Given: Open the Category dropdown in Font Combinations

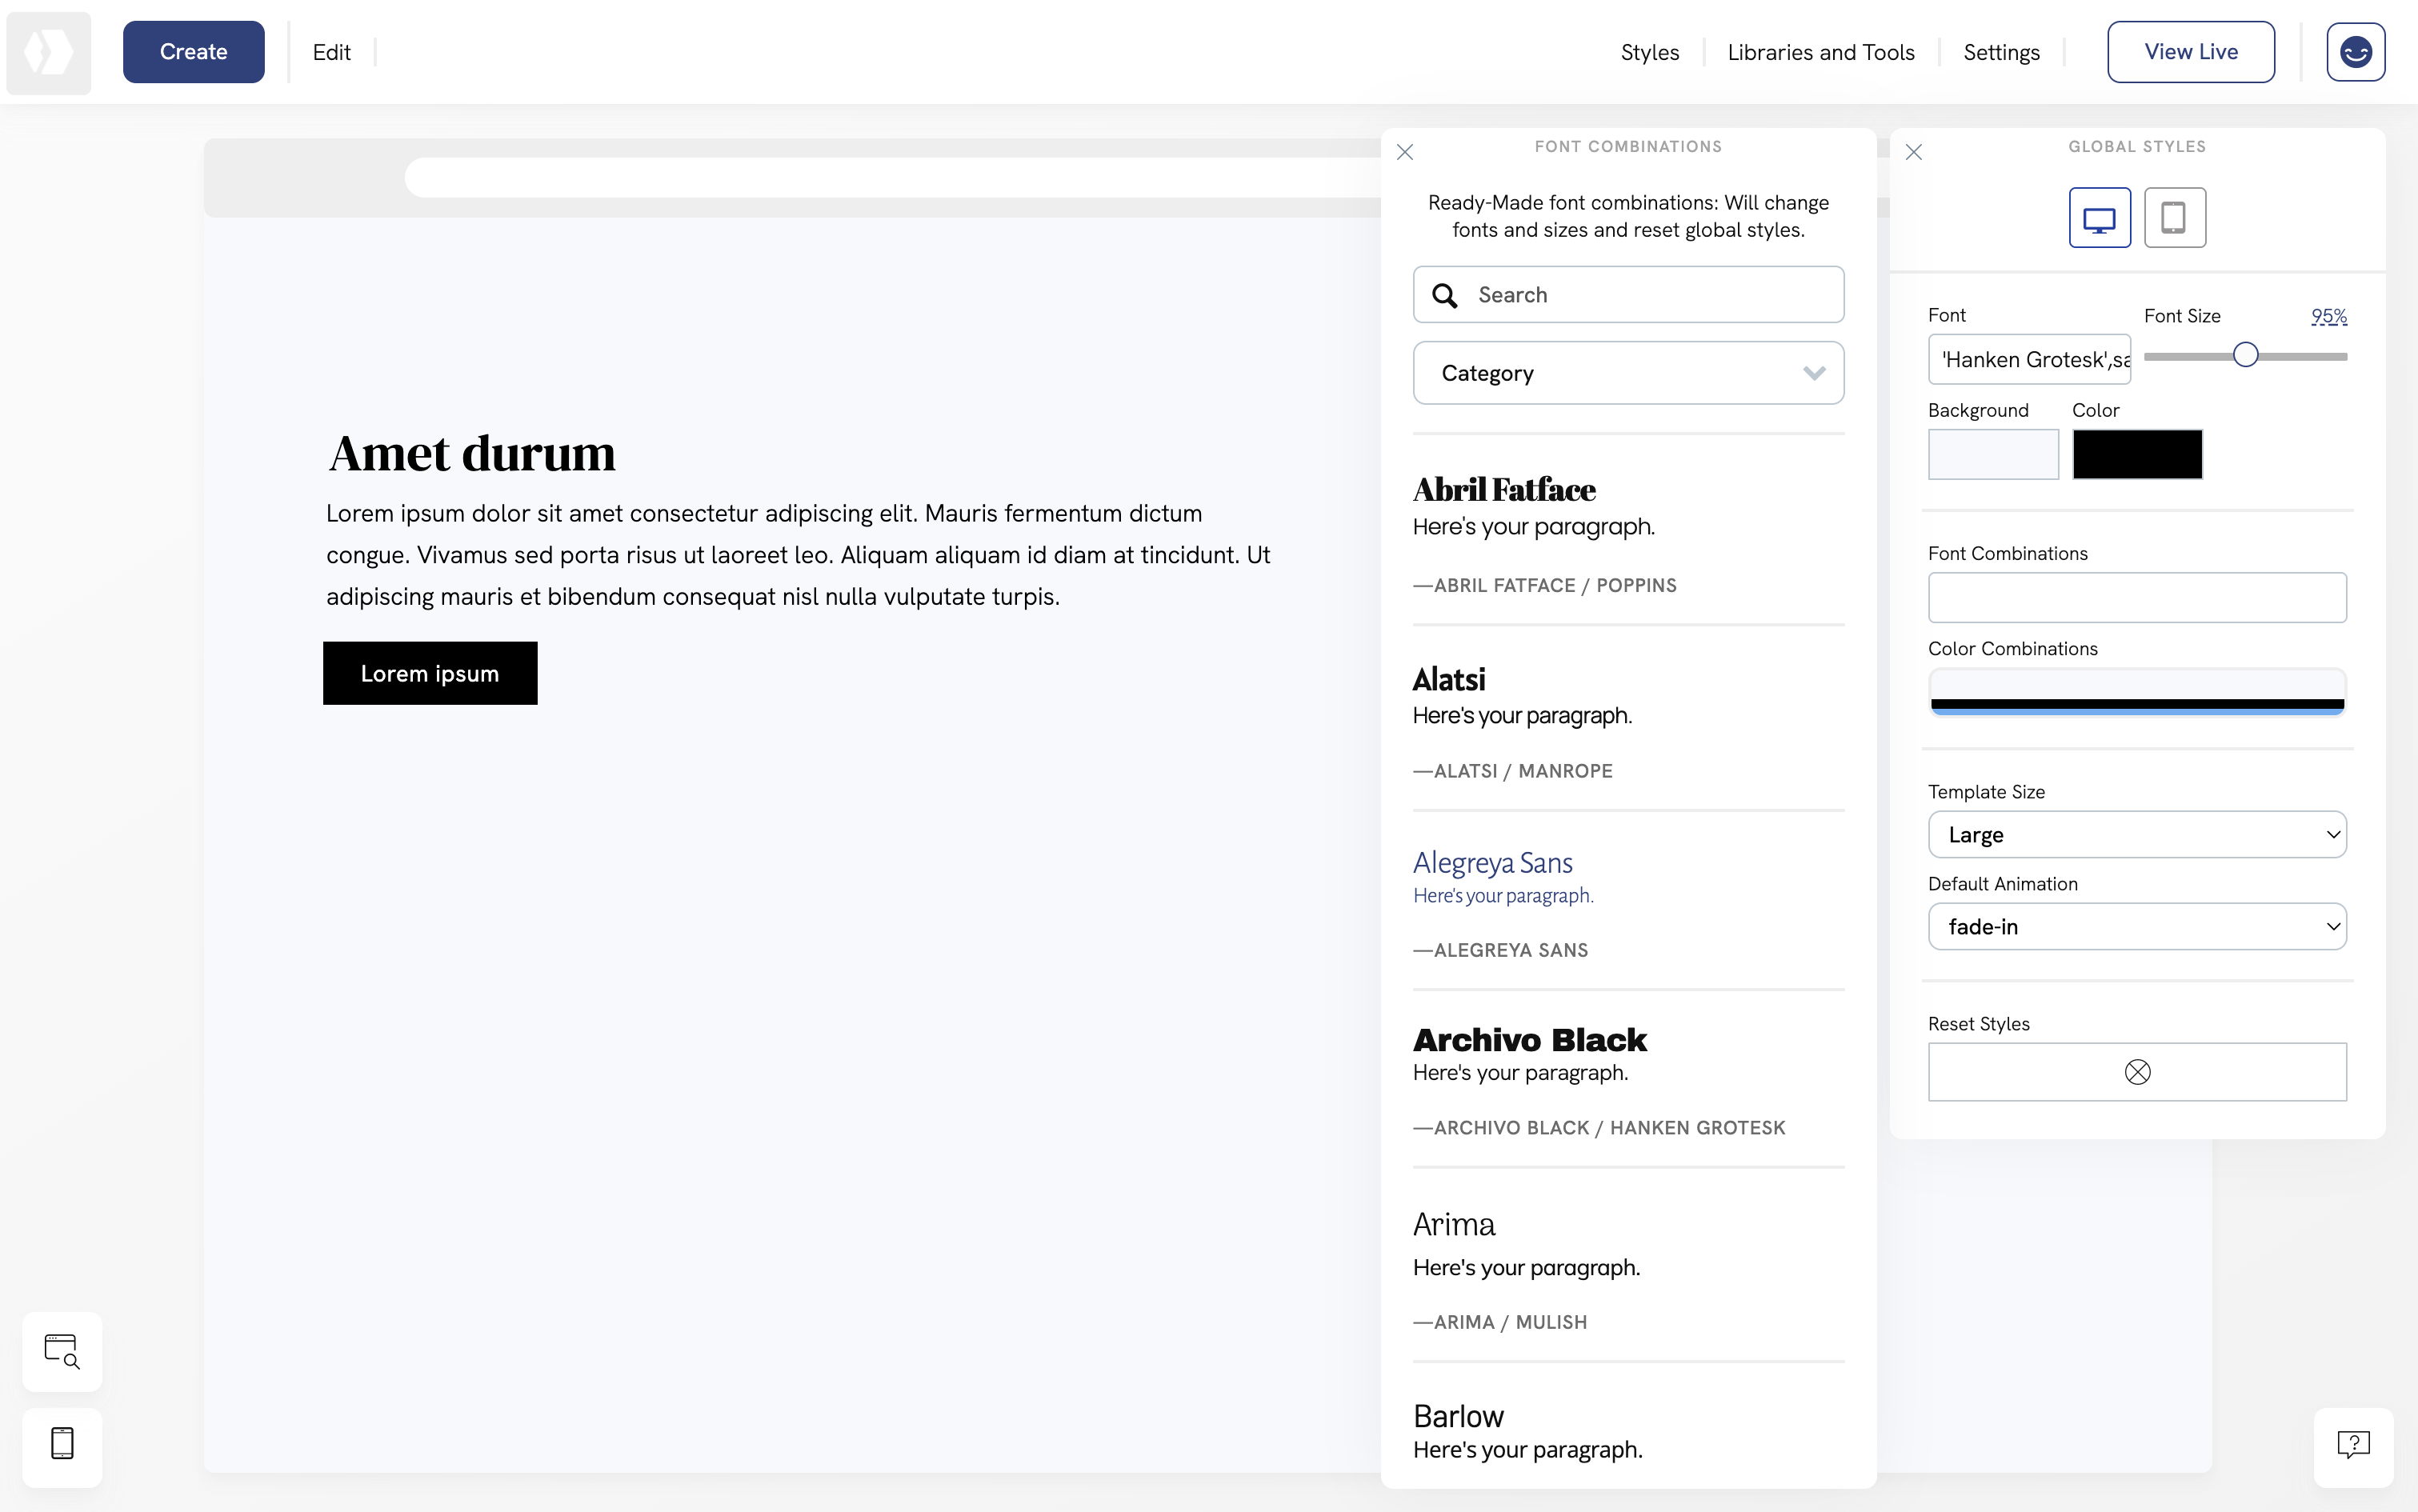Looking at the screenshot, I should [x=1628, y=372].
